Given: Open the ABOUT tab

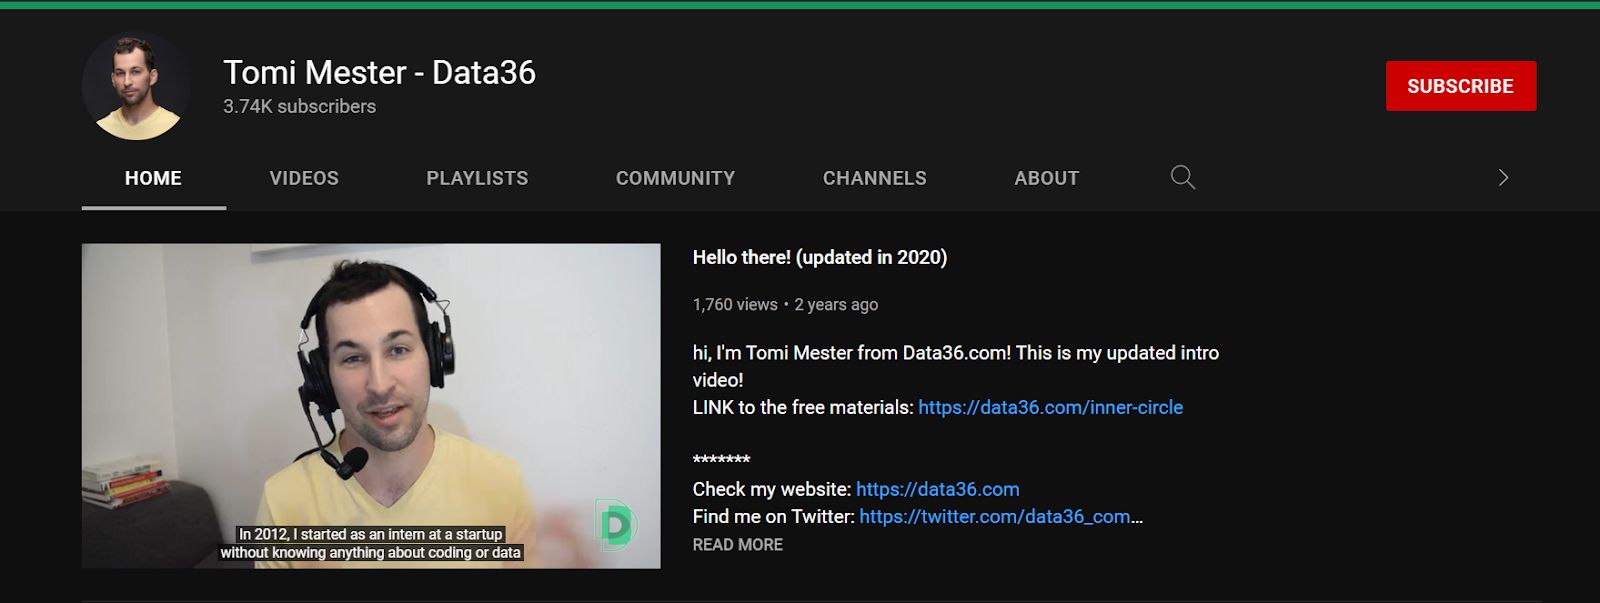Looking at the screenshot, I should pos(1046,178).
